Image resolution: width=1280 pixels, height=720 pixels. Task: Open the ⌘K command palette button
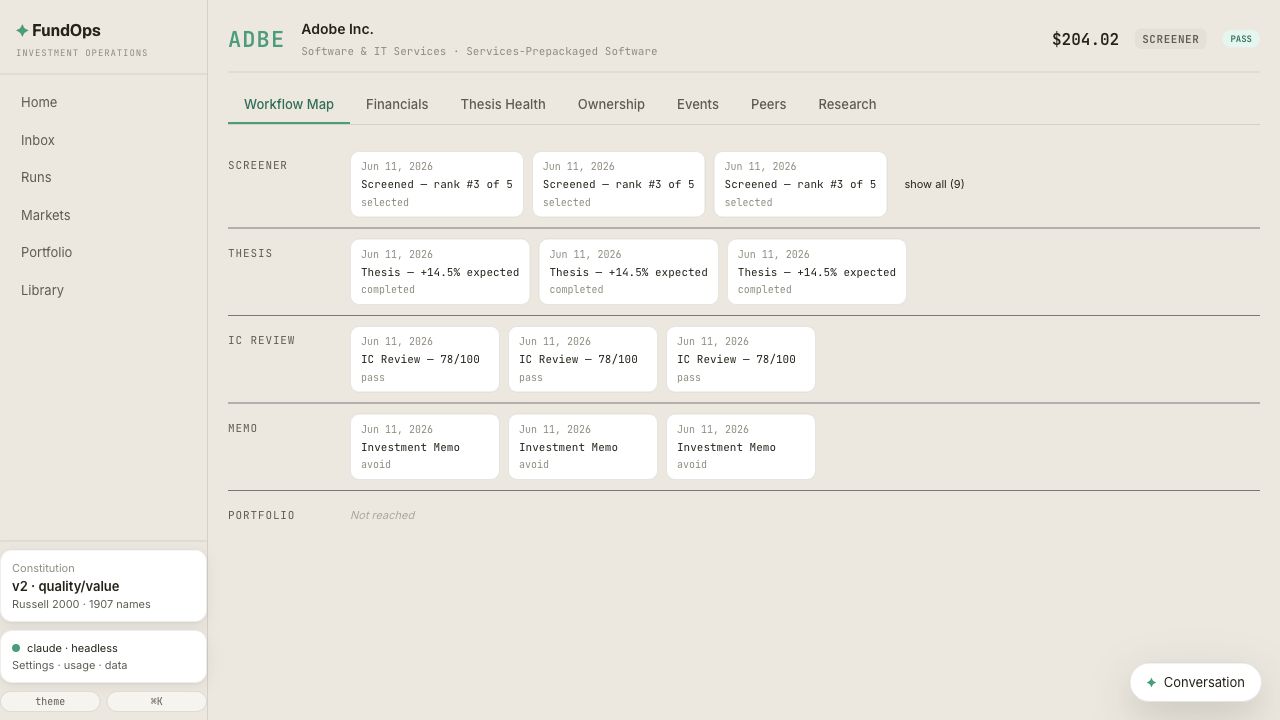[x=156, y=702]
